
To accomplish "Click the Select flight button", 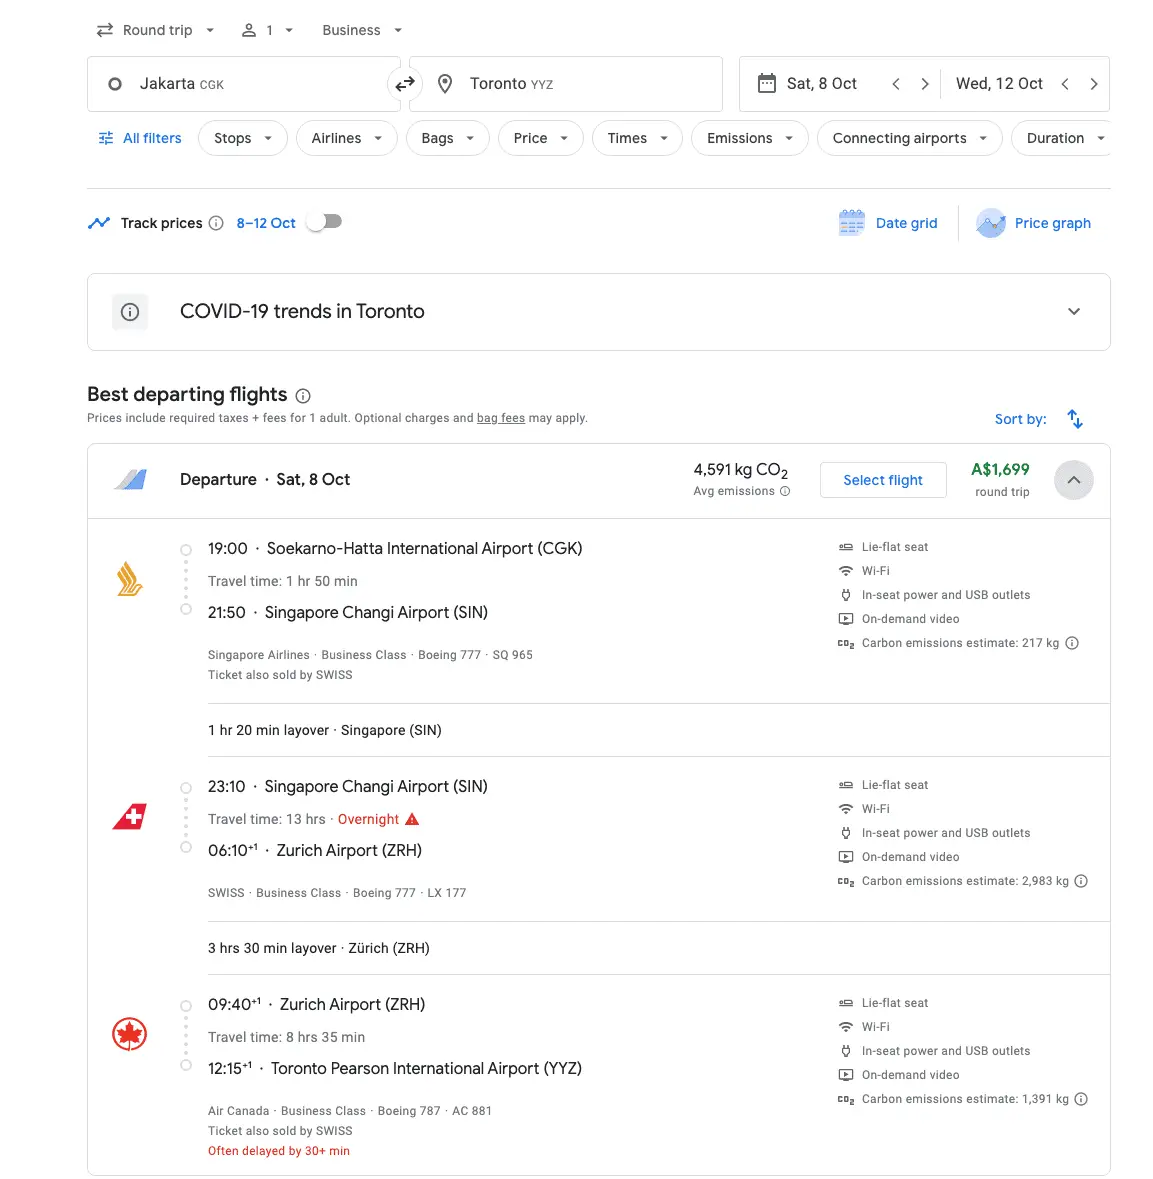I will click(x=883, y=480).
